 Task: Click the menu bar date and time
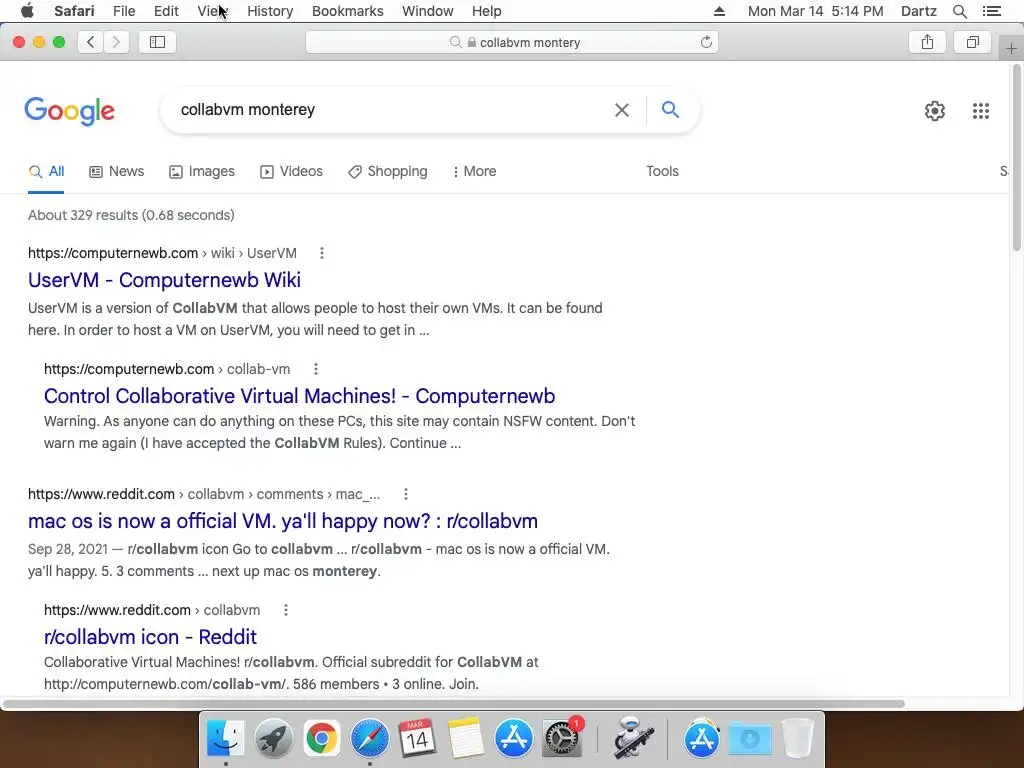click(816, 11)
